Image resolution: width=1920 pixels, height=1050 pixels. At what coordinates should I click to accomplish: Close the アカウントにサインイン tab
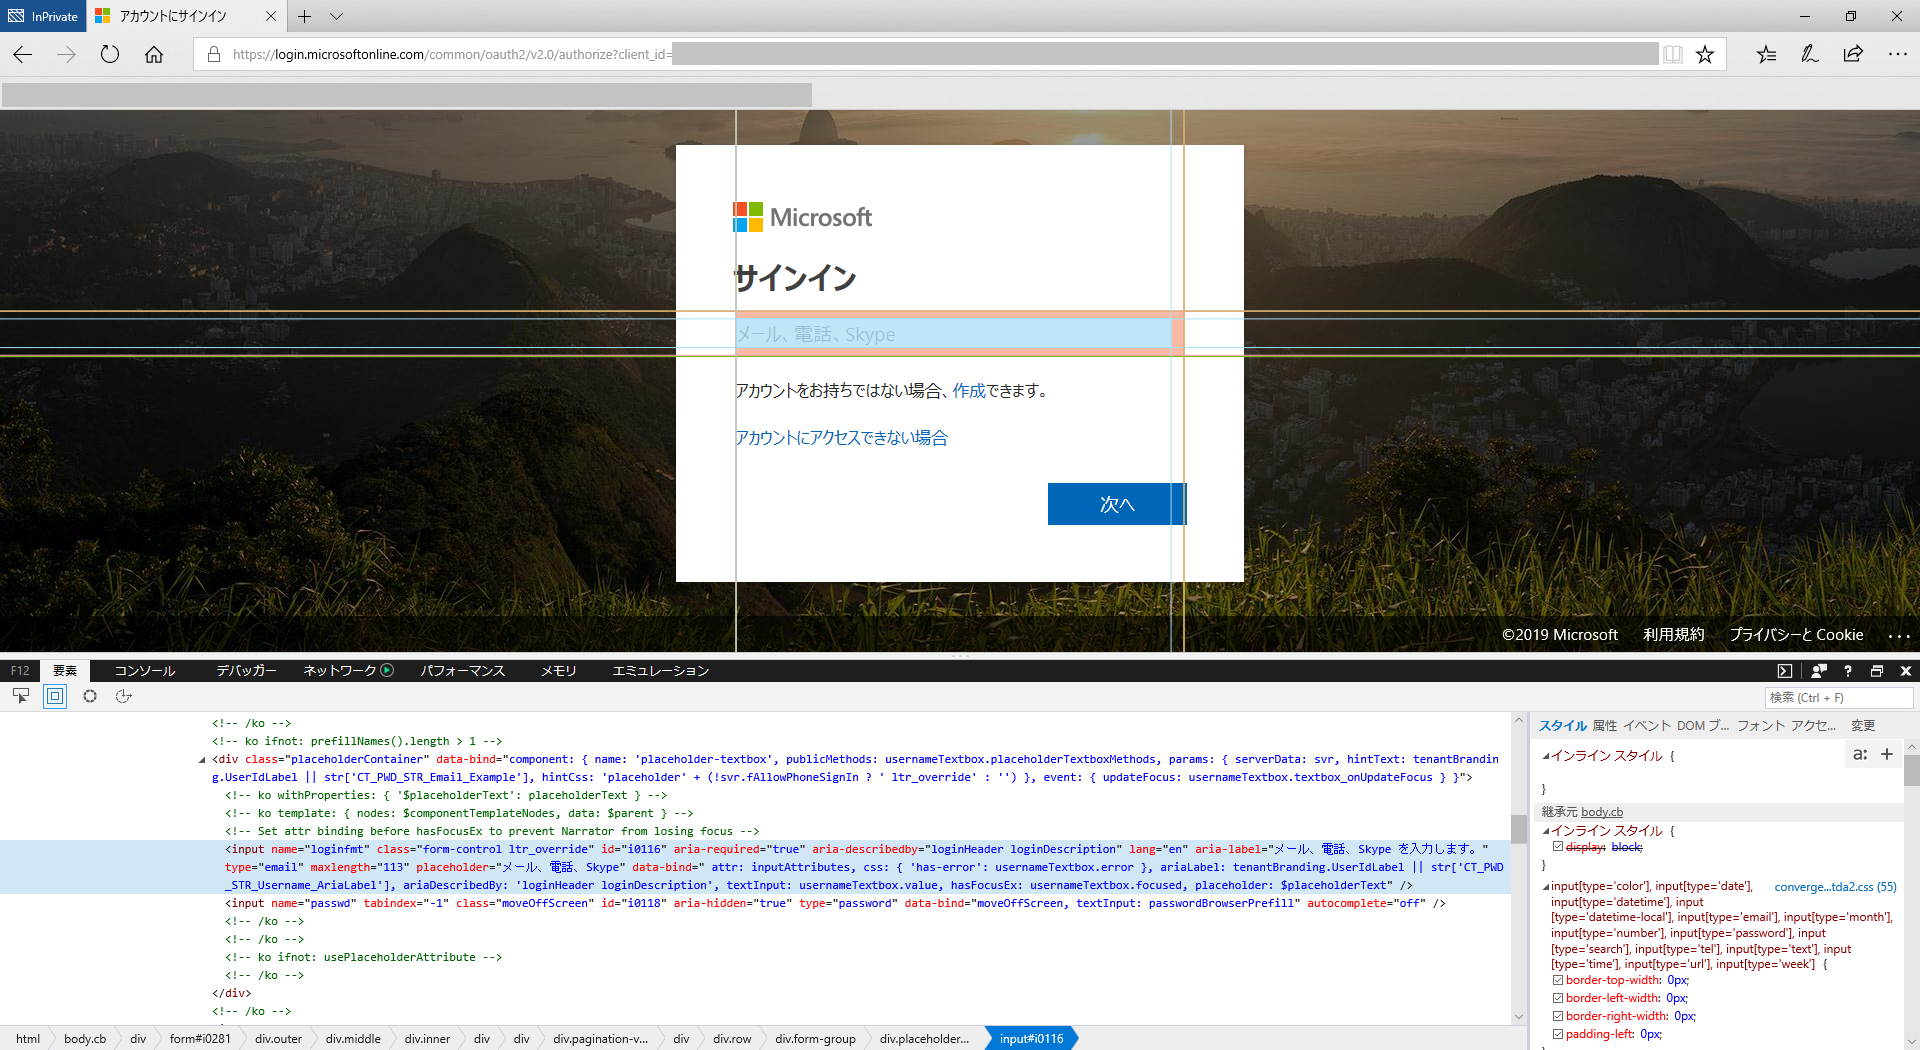pyautogui.click(x=271, y=16)
